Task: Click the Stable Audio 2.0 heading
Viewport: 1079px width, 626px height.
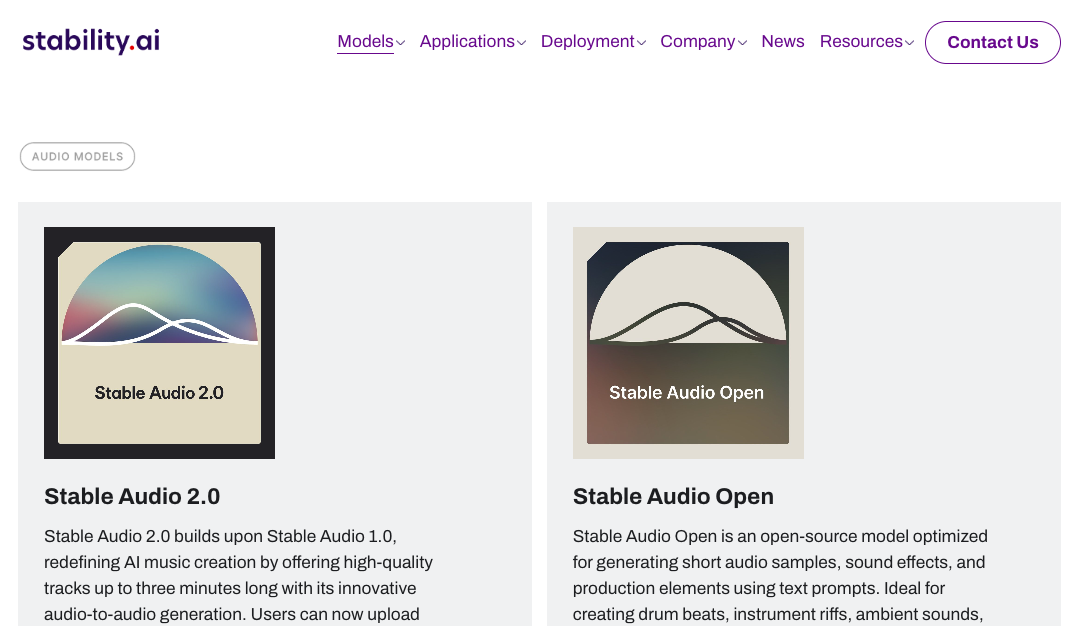Action: coord(132,496)
